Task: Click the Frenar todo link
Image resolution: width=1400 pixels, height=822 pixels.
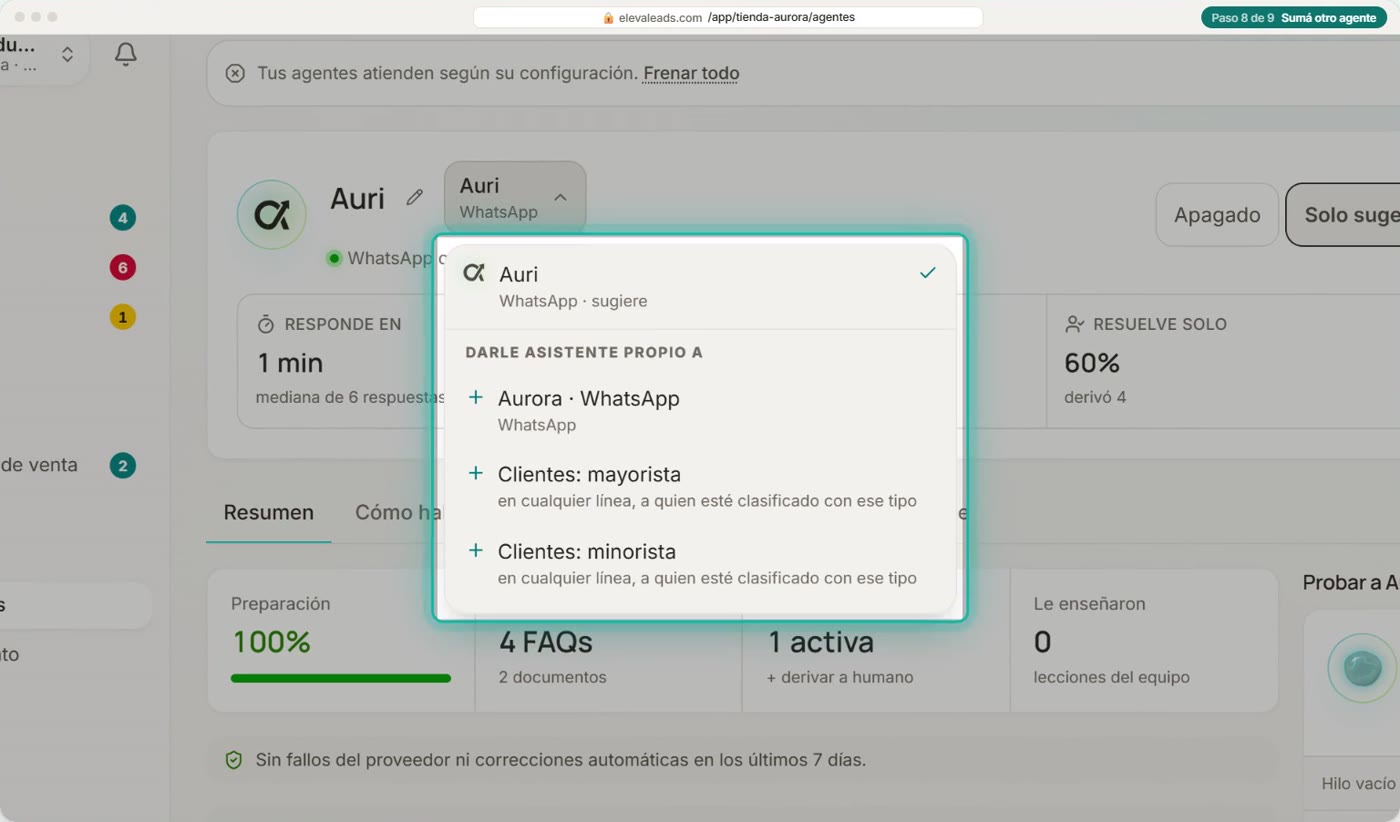Action: point(691,73)
